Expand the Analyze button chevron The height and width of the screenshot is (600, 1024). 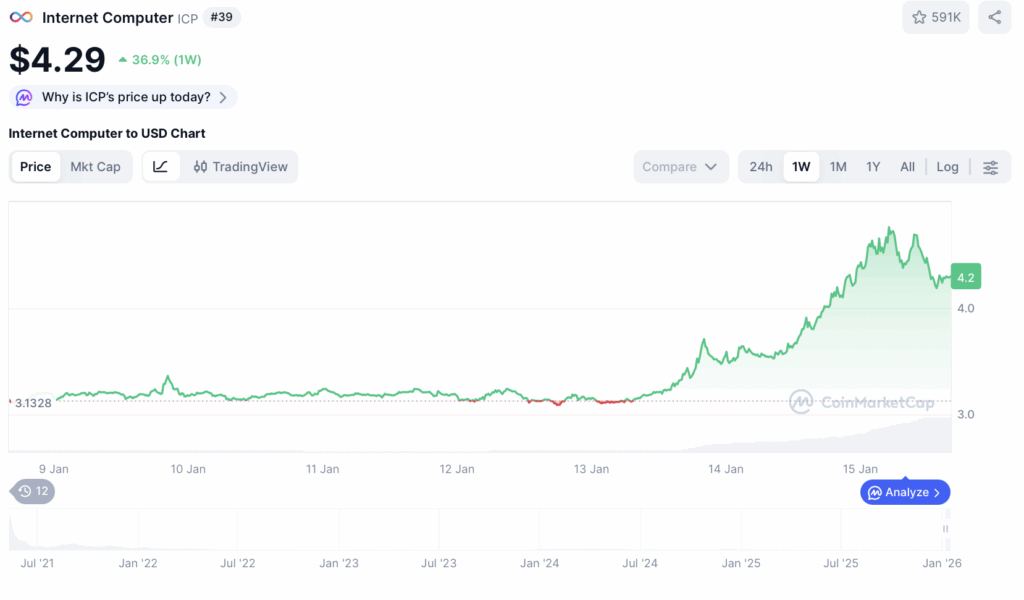pos(937,493)
